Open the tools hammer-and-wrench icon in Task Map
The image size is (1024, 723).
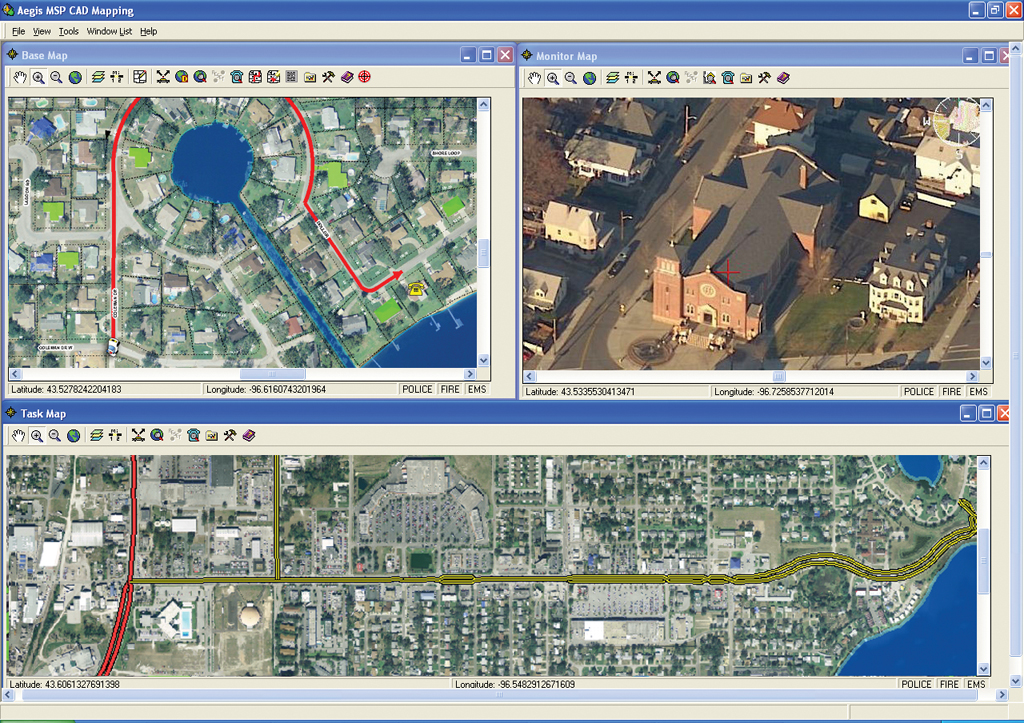[x=228, y=435]
